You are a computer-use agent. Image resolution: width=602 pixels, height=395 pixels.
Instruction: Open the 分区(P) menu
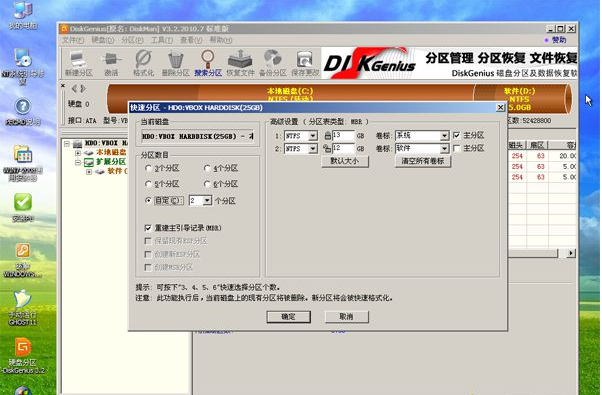click(132, 40)
